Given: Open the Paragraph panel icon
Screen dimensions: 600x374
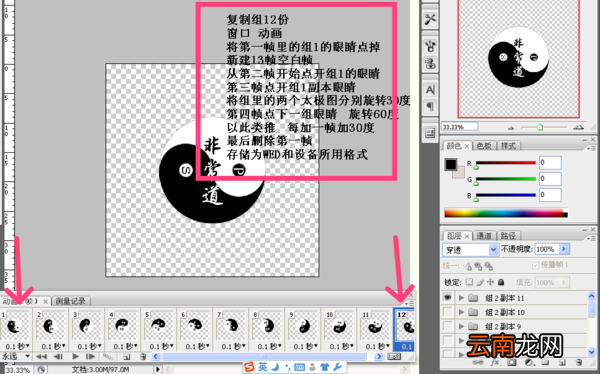Looking at the screenshot, I should pos(430,106).
